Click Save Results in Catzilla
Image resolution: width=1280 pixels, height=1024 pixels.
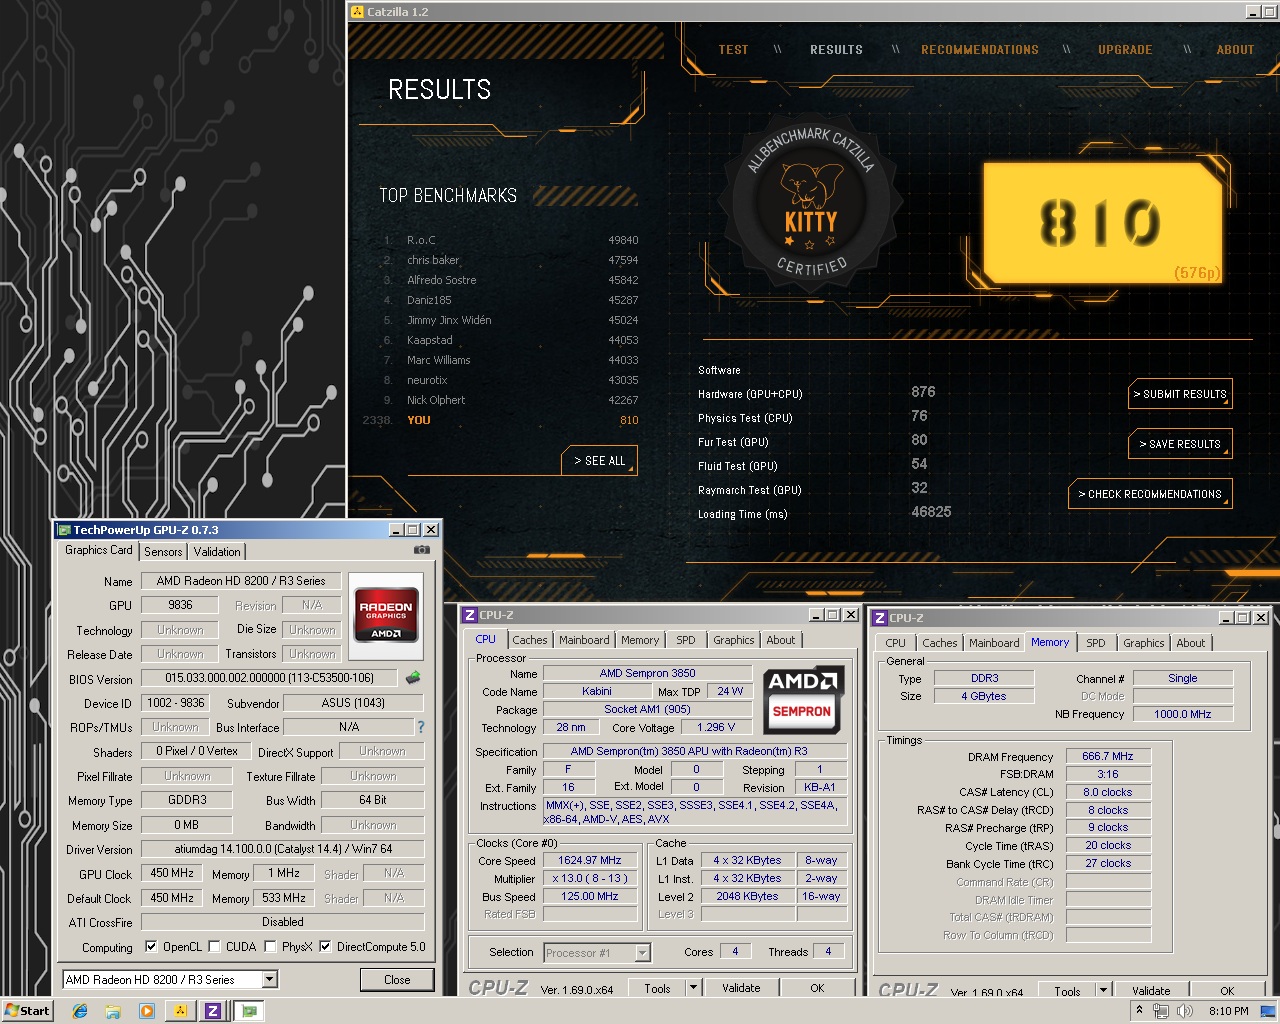(x=1180, y=444)
